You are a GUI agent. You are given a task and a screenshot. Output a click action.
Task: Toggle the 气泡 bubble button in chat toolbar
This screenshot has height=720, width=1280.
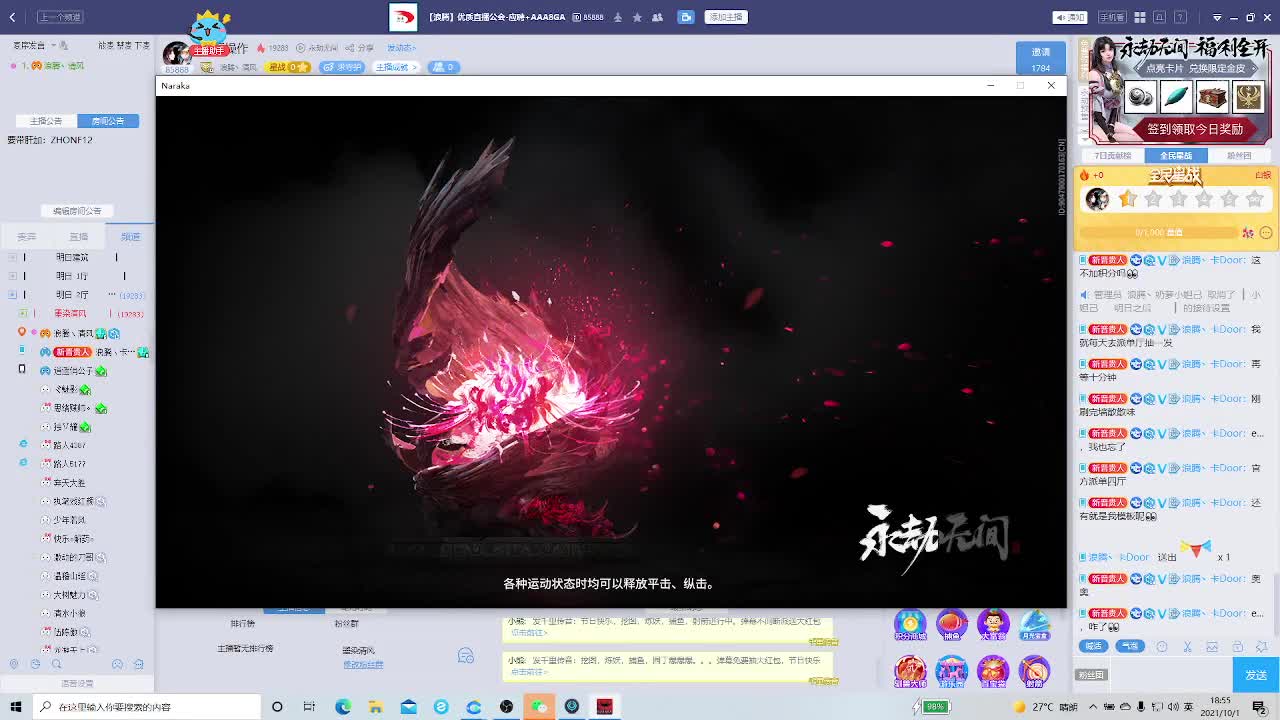[1130, 646]
